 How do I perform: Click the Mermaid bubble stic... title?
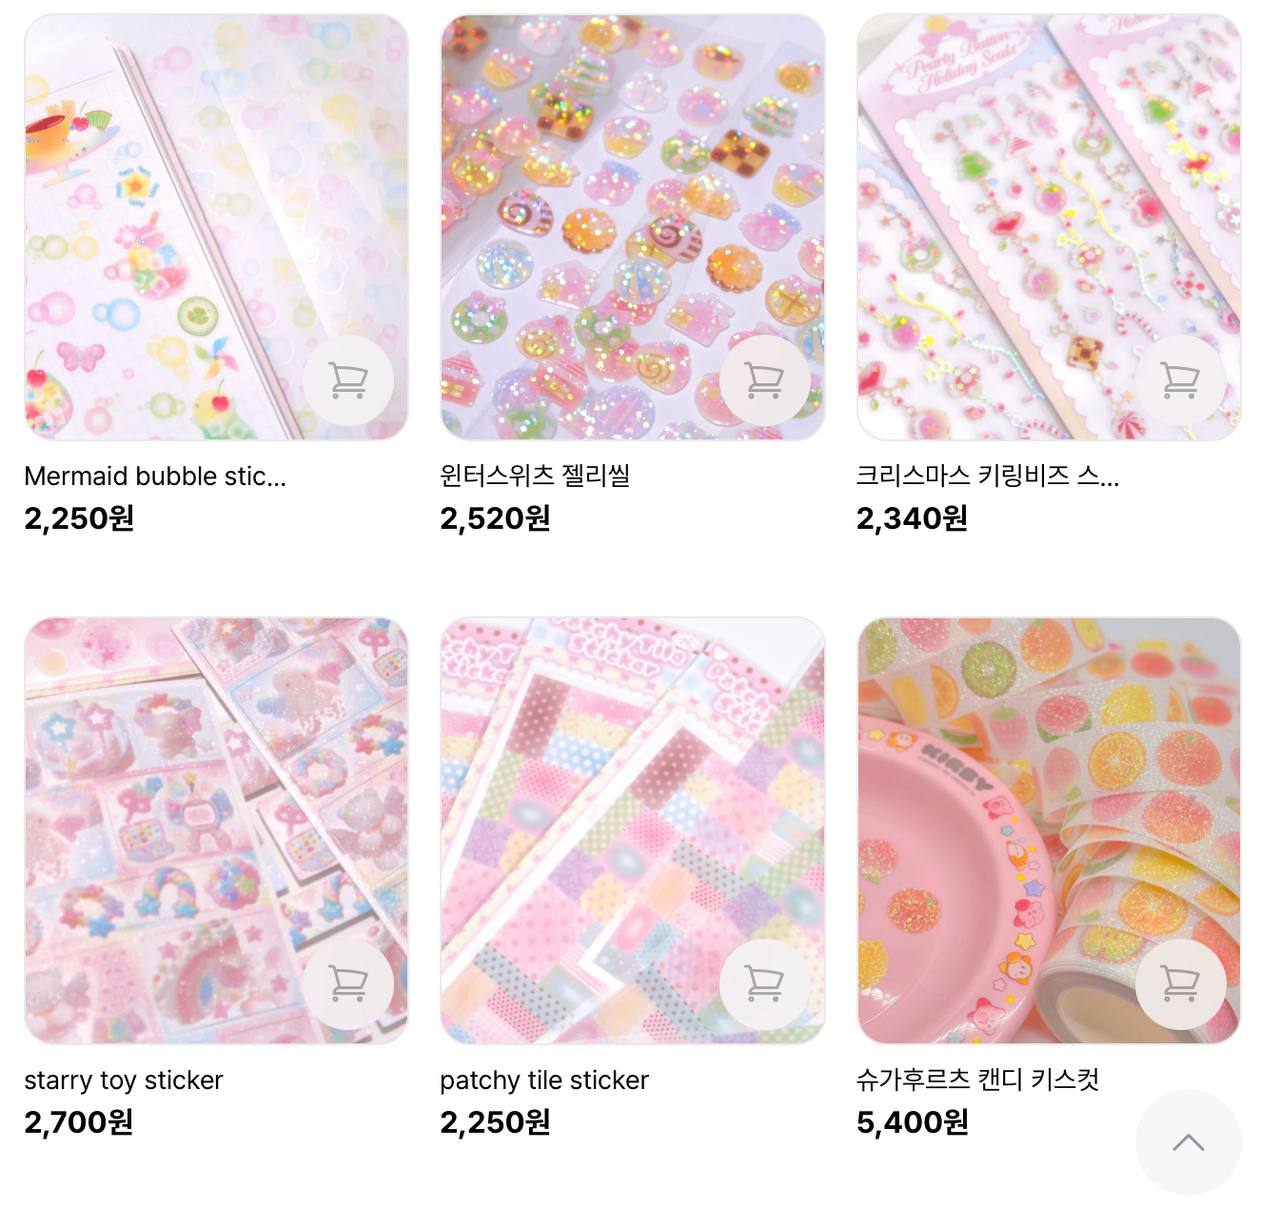click(155, 476)
